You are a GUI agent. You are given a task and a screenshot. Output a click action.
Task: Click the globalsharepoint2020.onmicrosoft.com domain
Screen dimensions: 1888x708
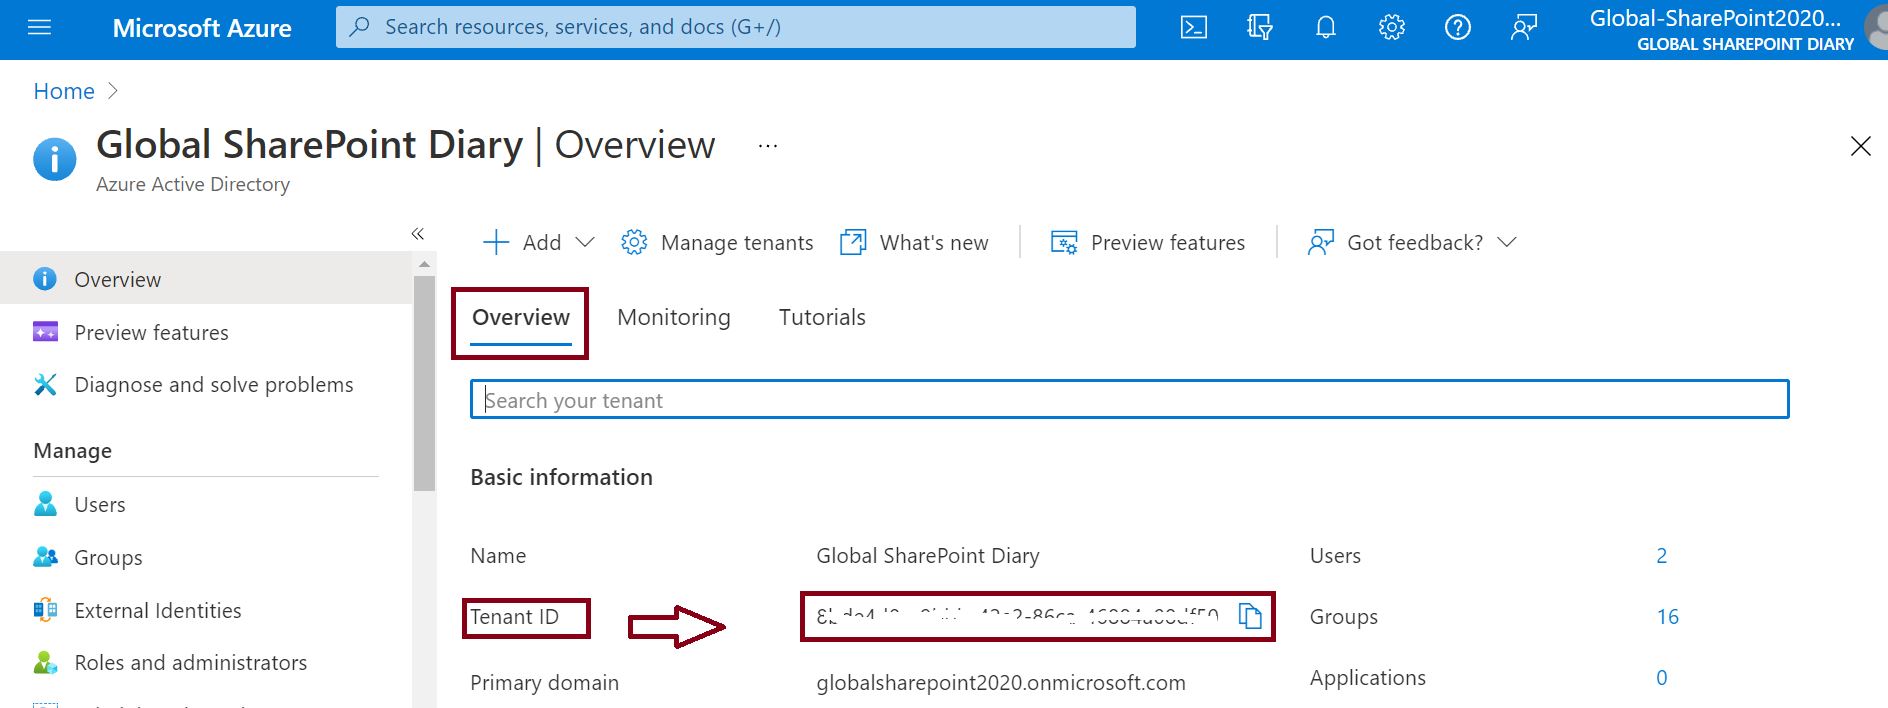click(1001, 683)
